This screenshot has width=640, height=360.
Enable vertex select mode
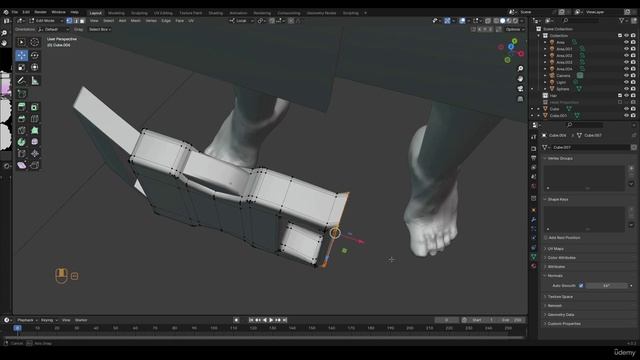coord(69,21)
